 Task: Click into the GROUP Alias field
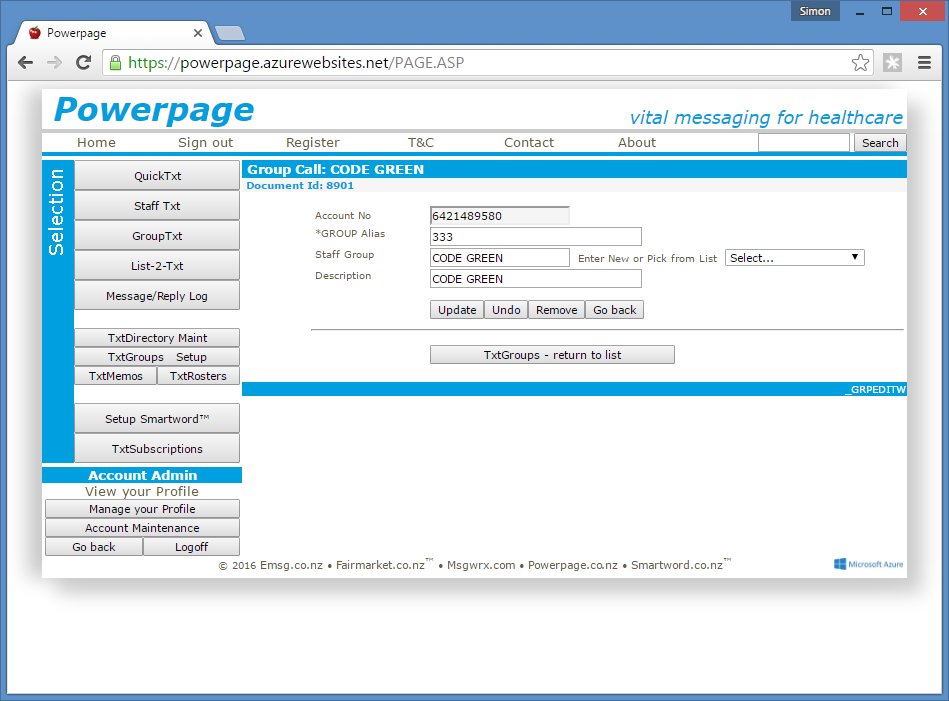coord(535,237)
